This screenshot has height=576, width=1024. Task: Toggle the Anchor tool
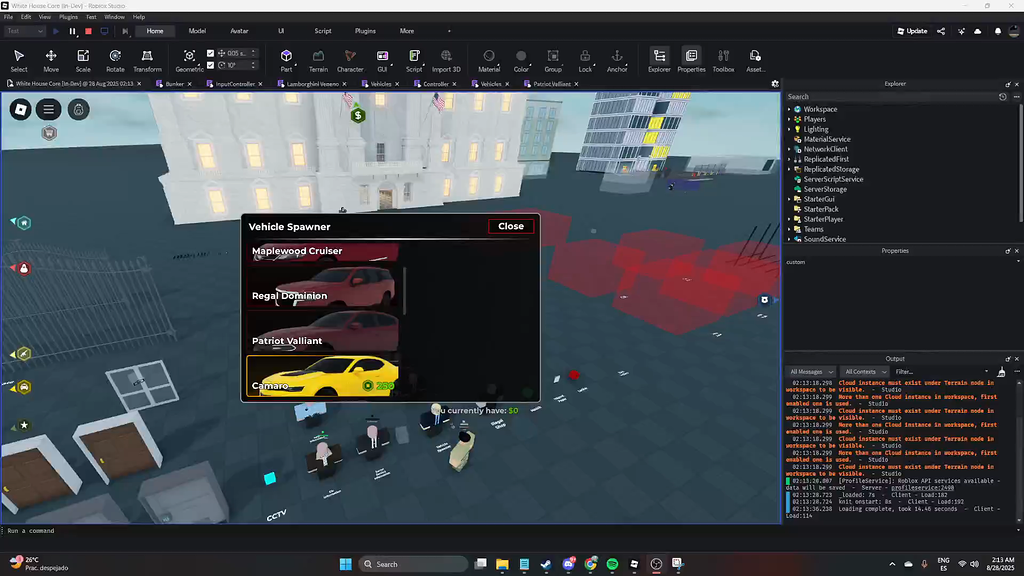pos(617,60)
